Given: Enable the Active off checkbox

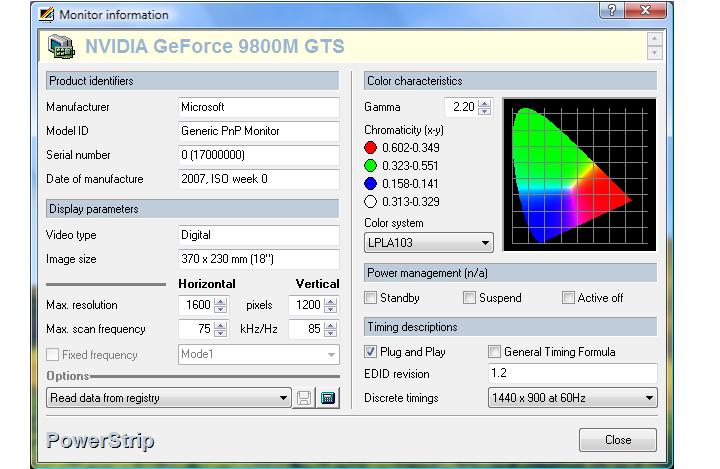Looking at the screenshot, I should click(x=568, y=298).
